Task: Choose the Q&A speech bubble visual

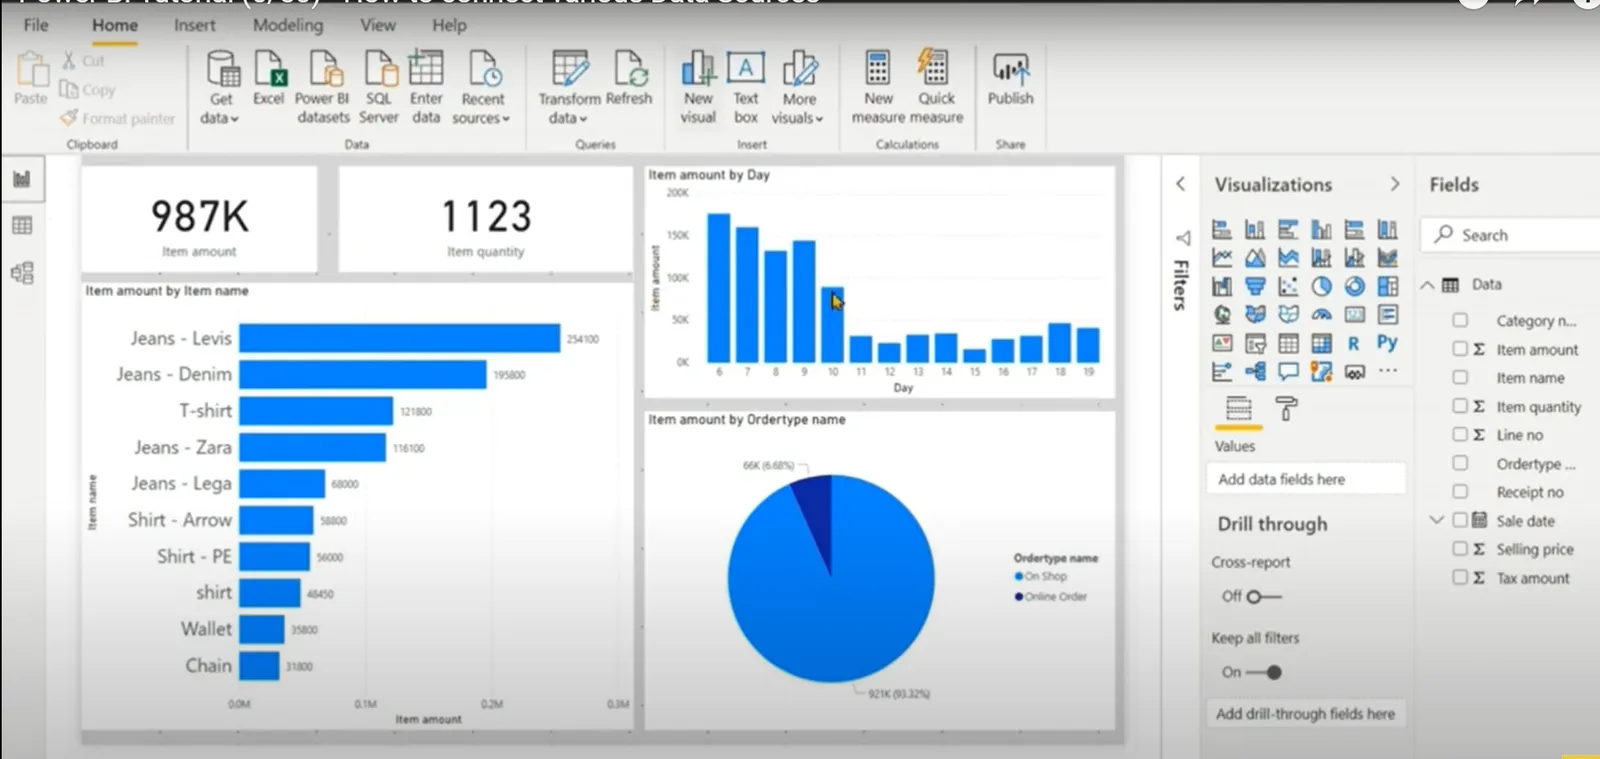Action: (1288, 372)
